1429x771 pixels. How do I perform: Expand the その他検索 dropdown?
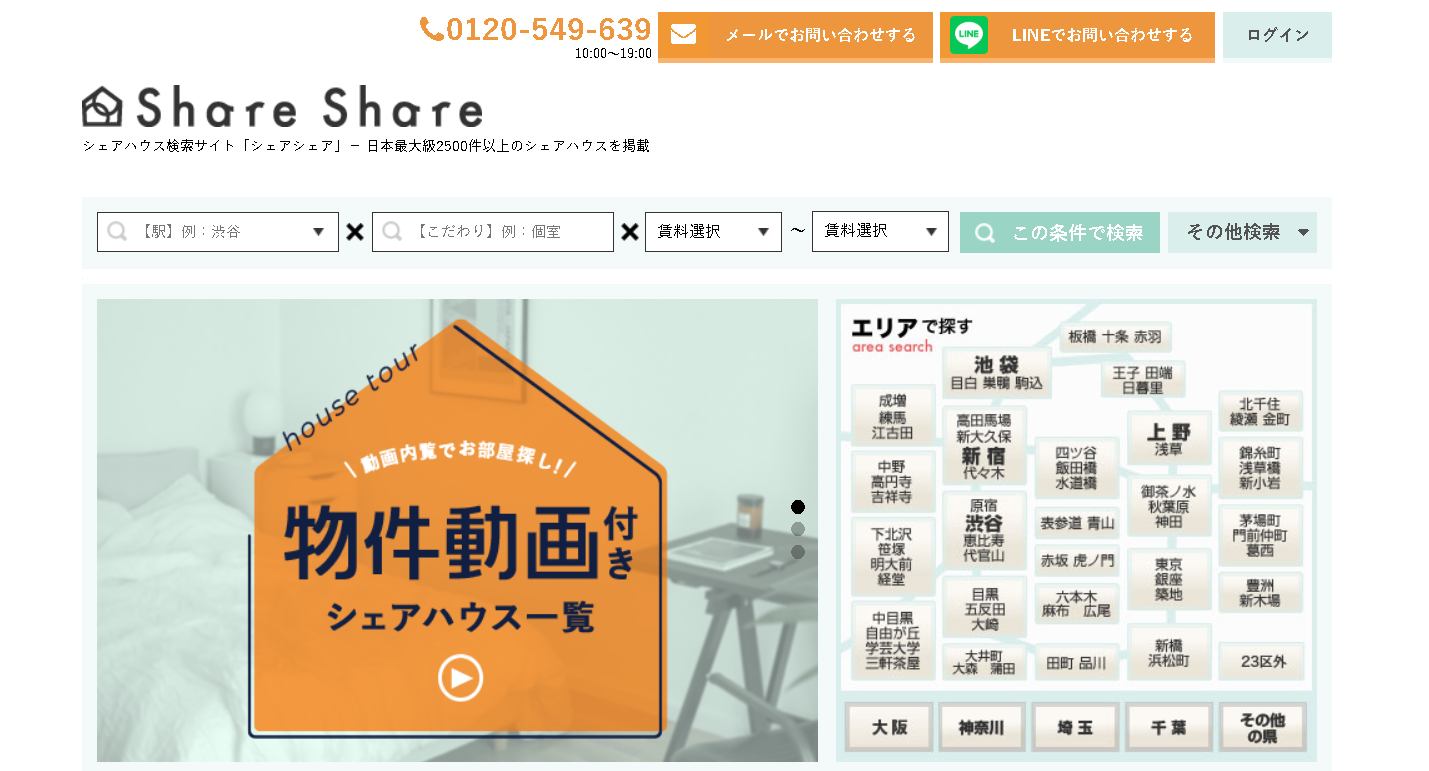click(1241, 232)
